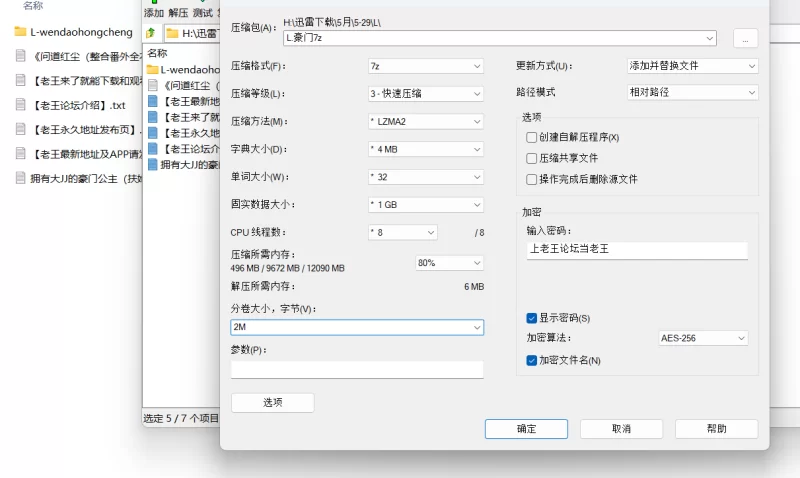Open the 压缩格式 7z dropdown

coord(426,66)
